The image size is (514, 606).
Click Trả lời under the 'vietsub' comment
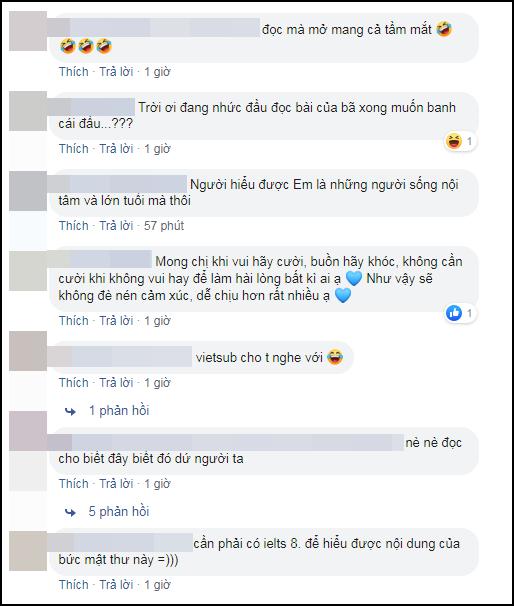(116, 383)
